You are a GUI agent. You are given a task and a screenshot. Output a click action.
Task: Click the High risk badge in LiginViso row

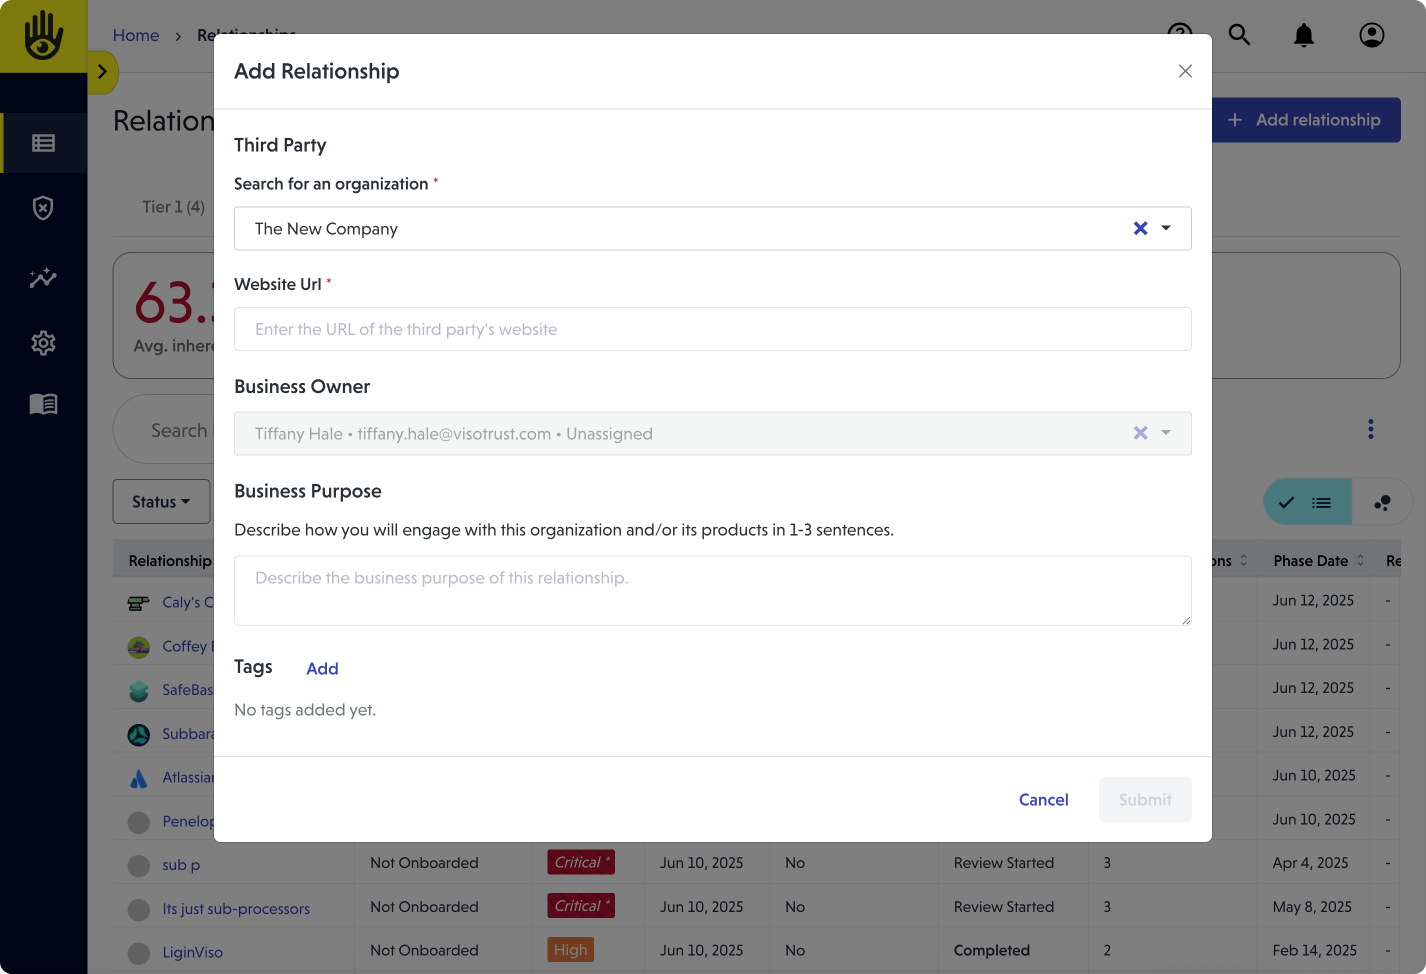571,950
